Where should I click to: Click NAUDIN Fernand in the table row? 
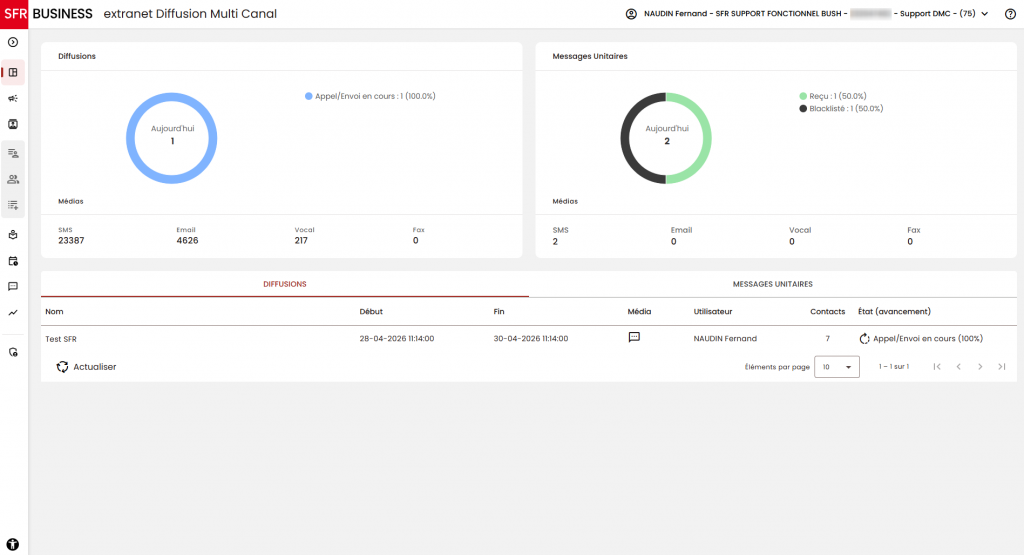click(x=725, y=339)
